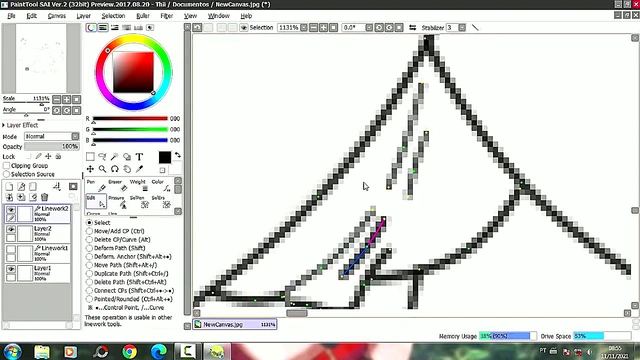This screenshot has height=360, width=640.
Task: Open the File menu
Action: (x=11, y=16)
